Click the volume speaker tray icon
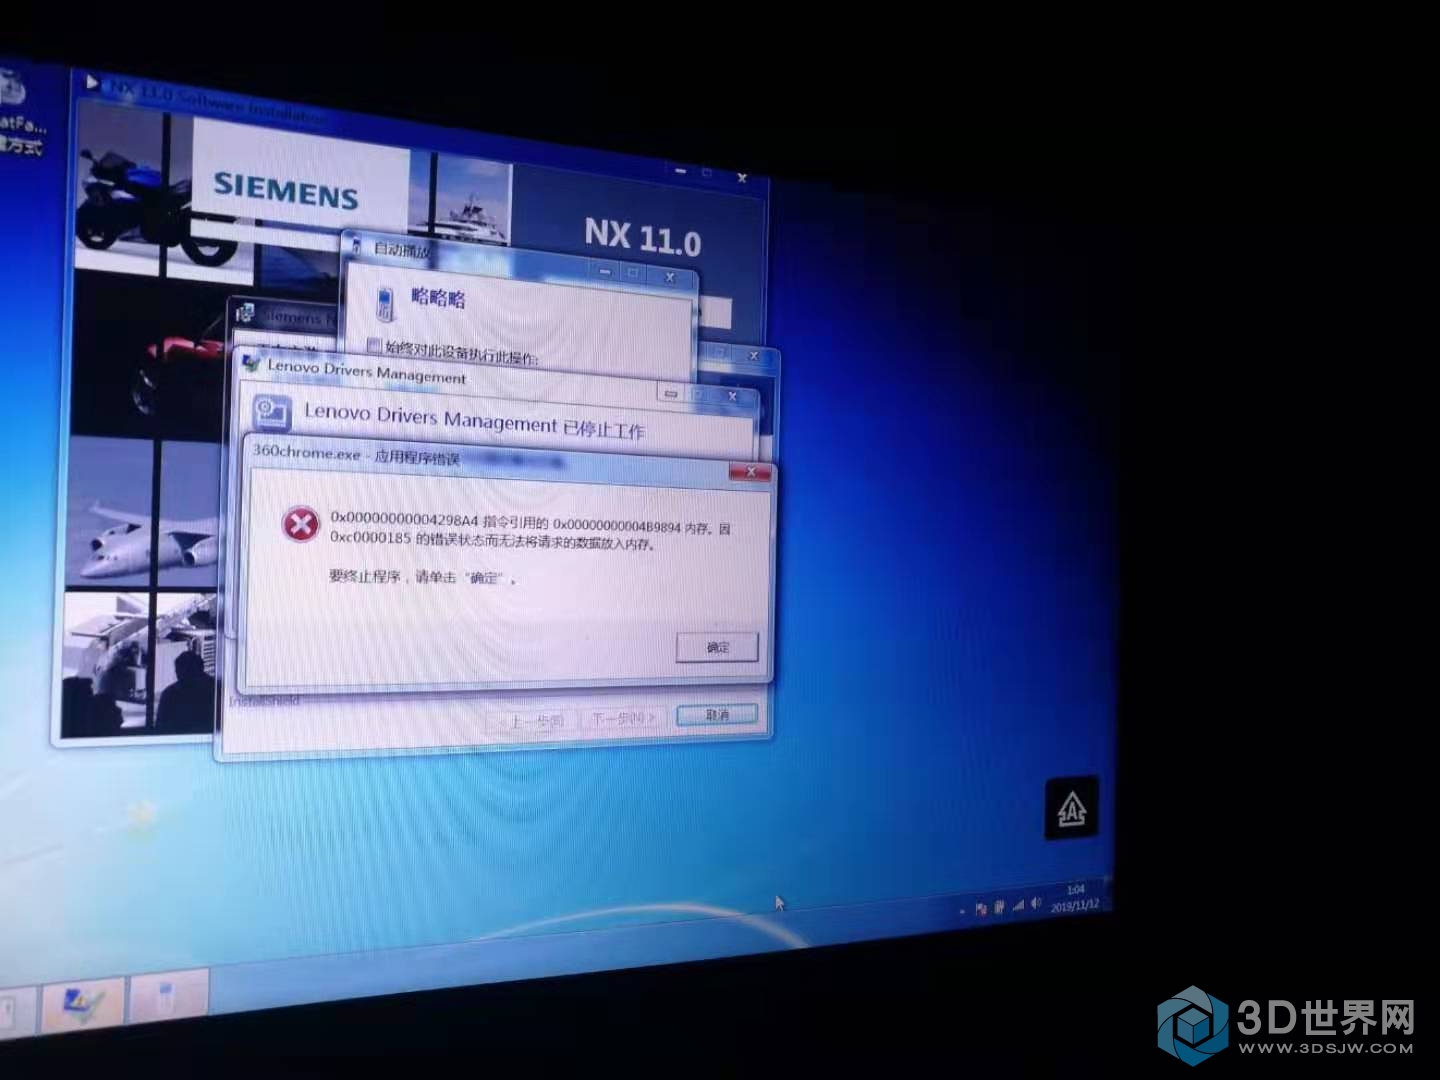This screenshot has width=1440, height=1080. point(1036,904)
